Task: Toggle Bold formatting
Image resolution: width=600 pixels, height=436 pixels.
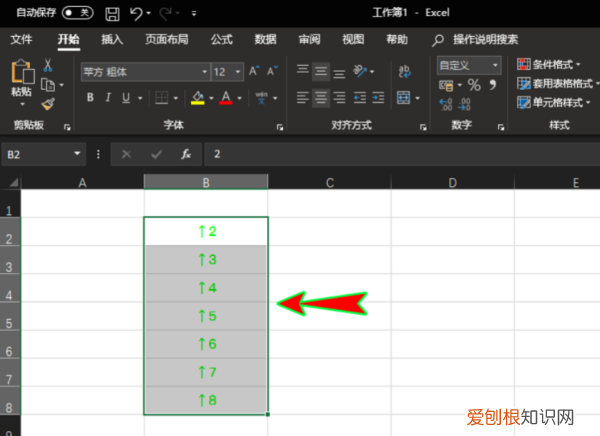Action: [x=90, y=98]
